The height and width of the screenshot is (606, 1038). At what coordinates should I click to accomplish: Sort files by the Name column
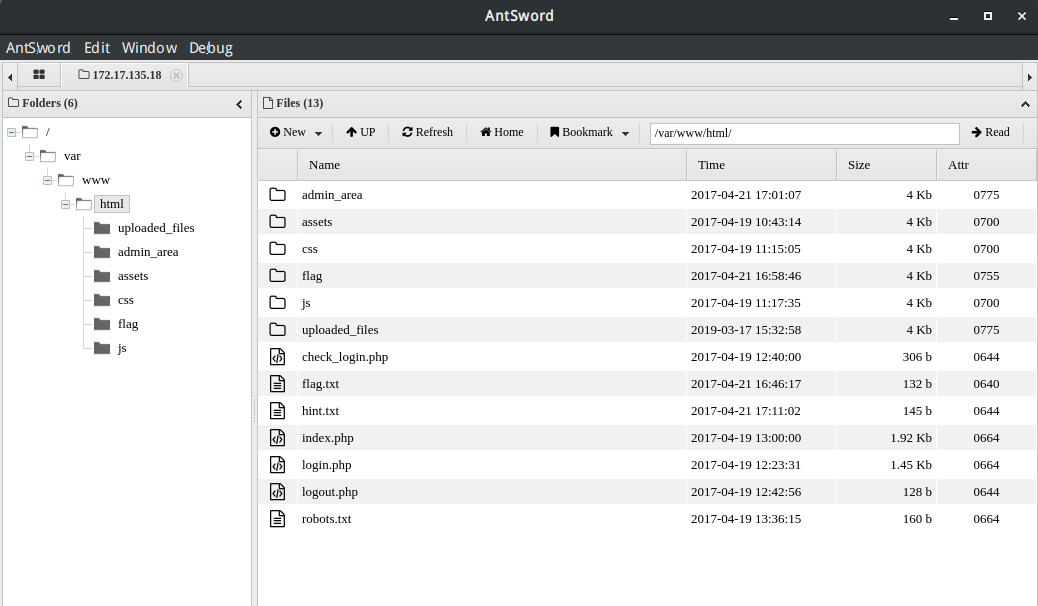pyautogui.click(x=492, y=165)
